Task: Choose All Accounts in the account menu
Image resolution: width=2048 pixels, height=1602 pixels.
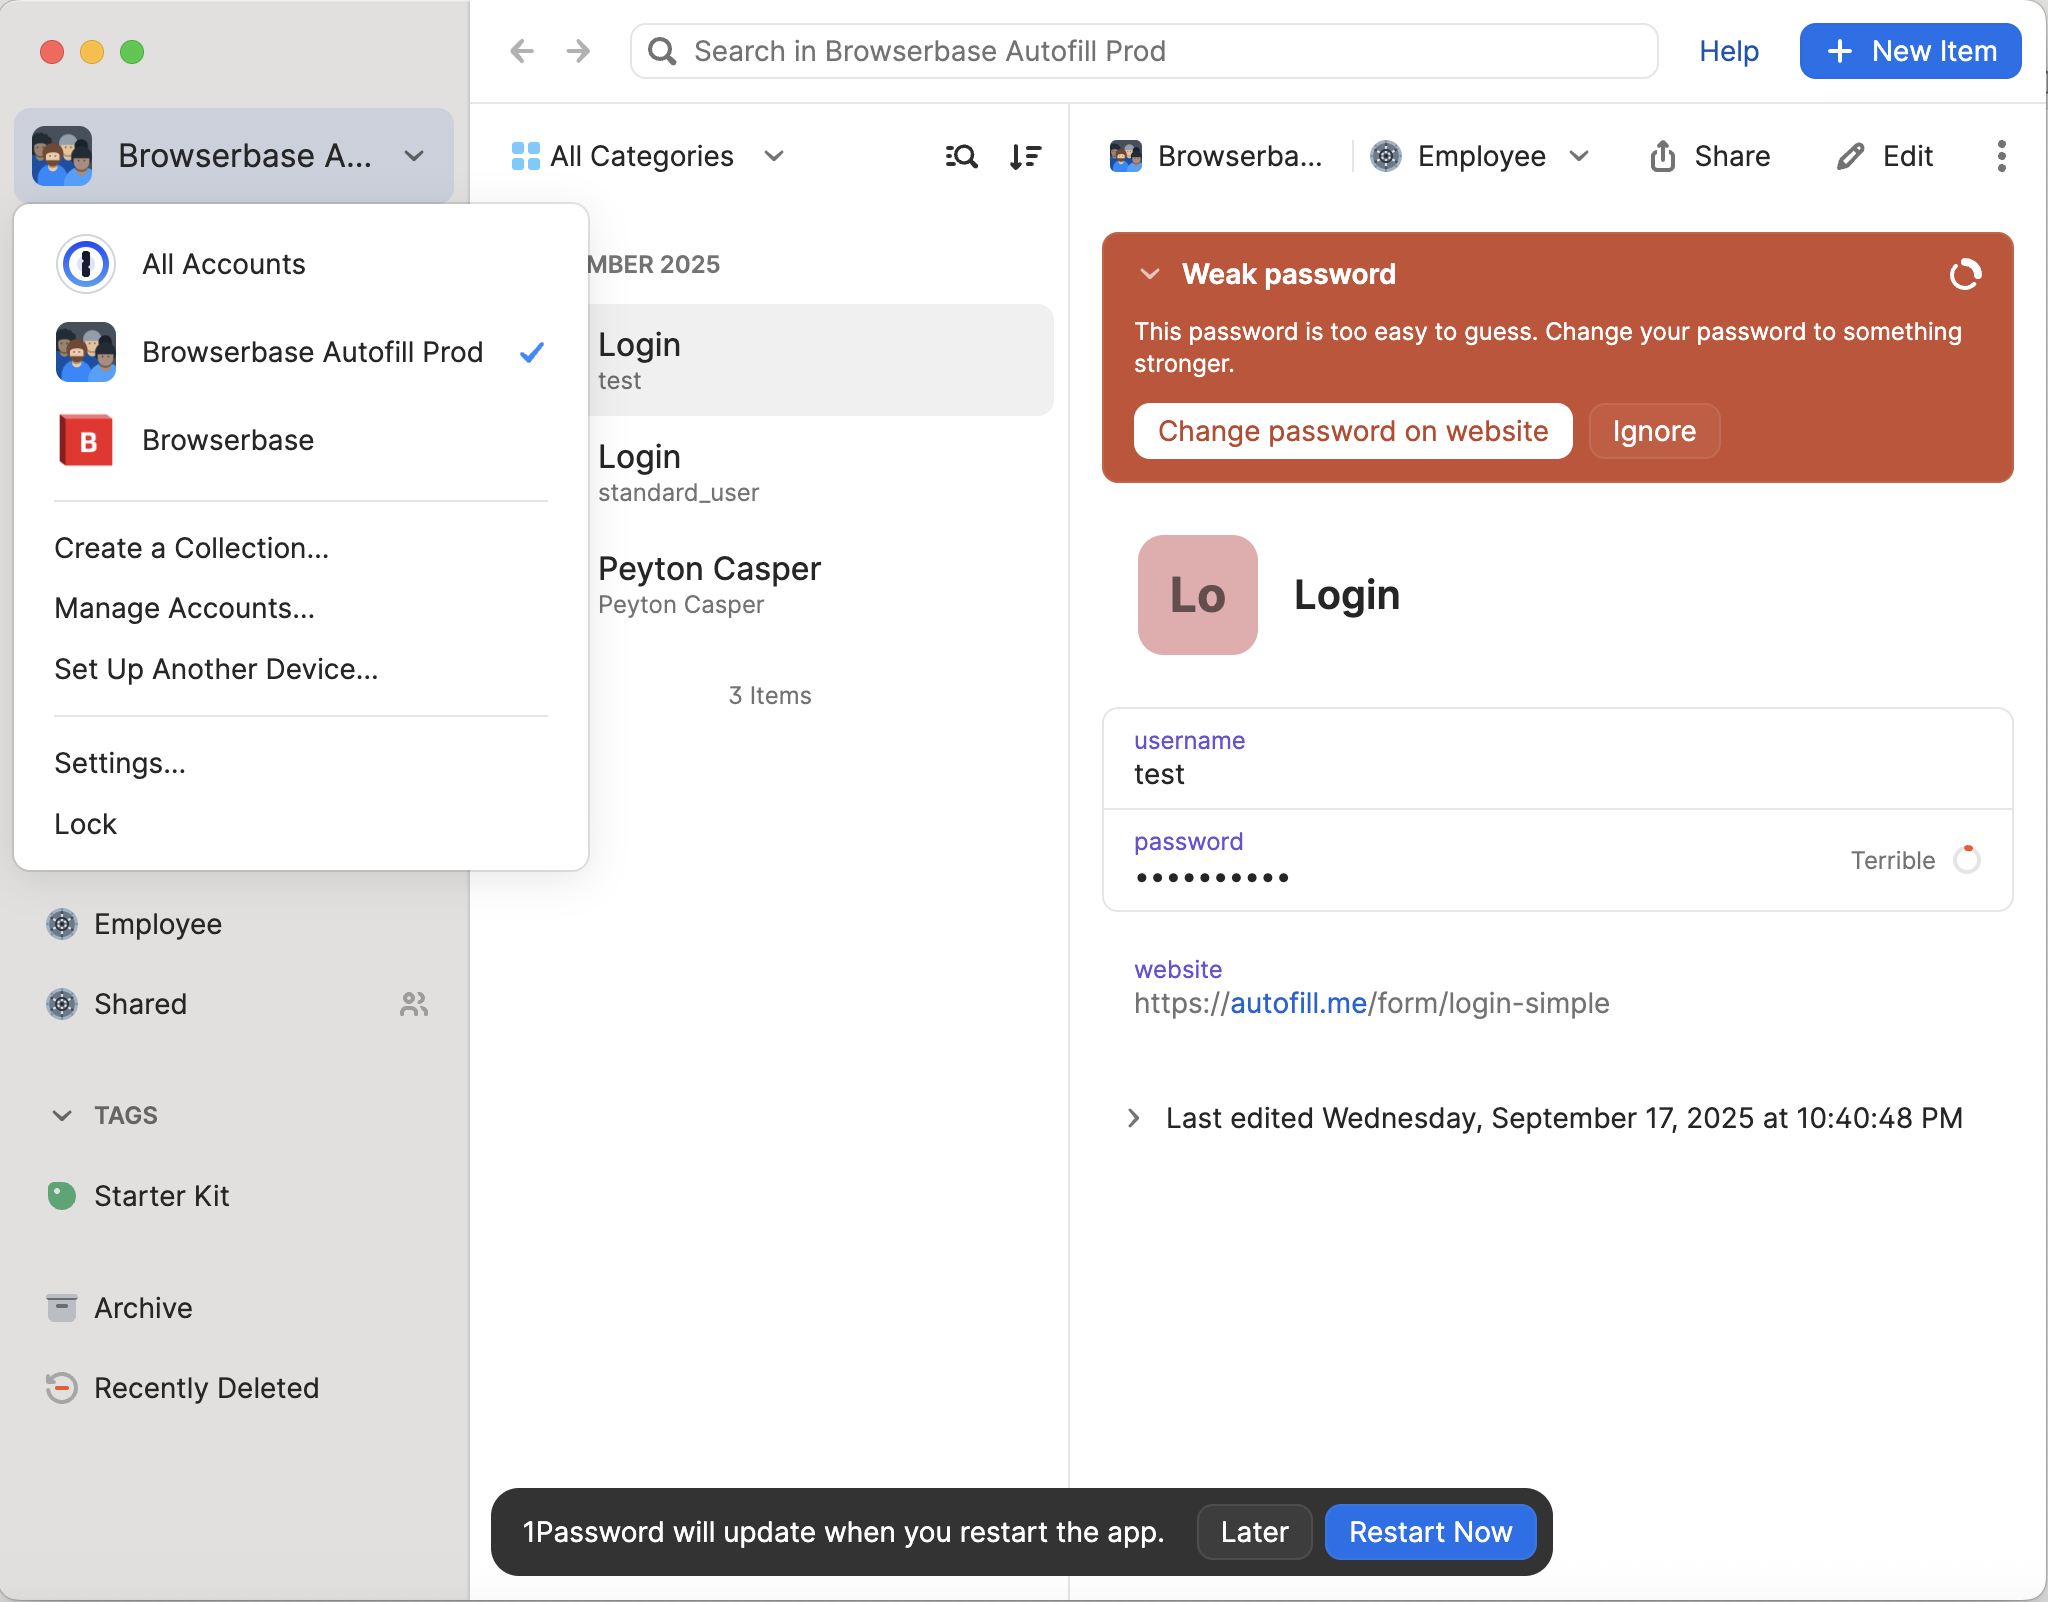Action: click(223, 264)
